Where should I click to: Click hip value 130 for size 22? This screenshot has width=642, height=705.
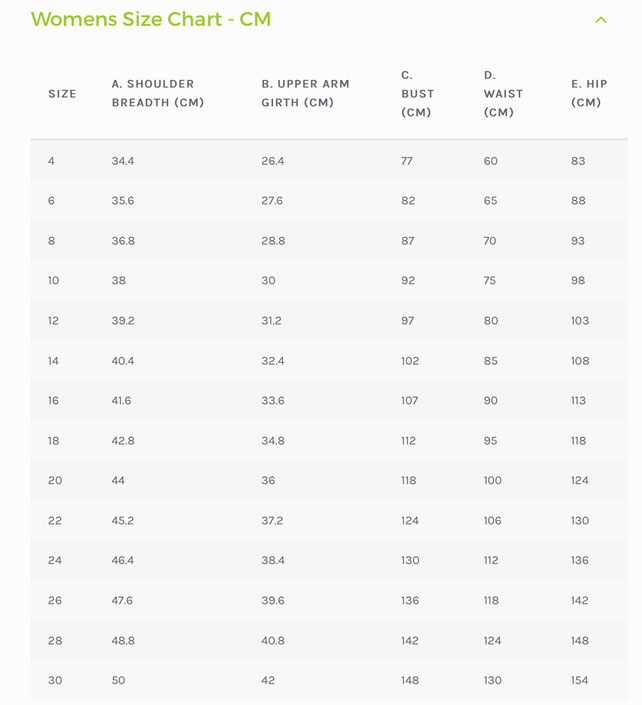[x=580, y=521]
